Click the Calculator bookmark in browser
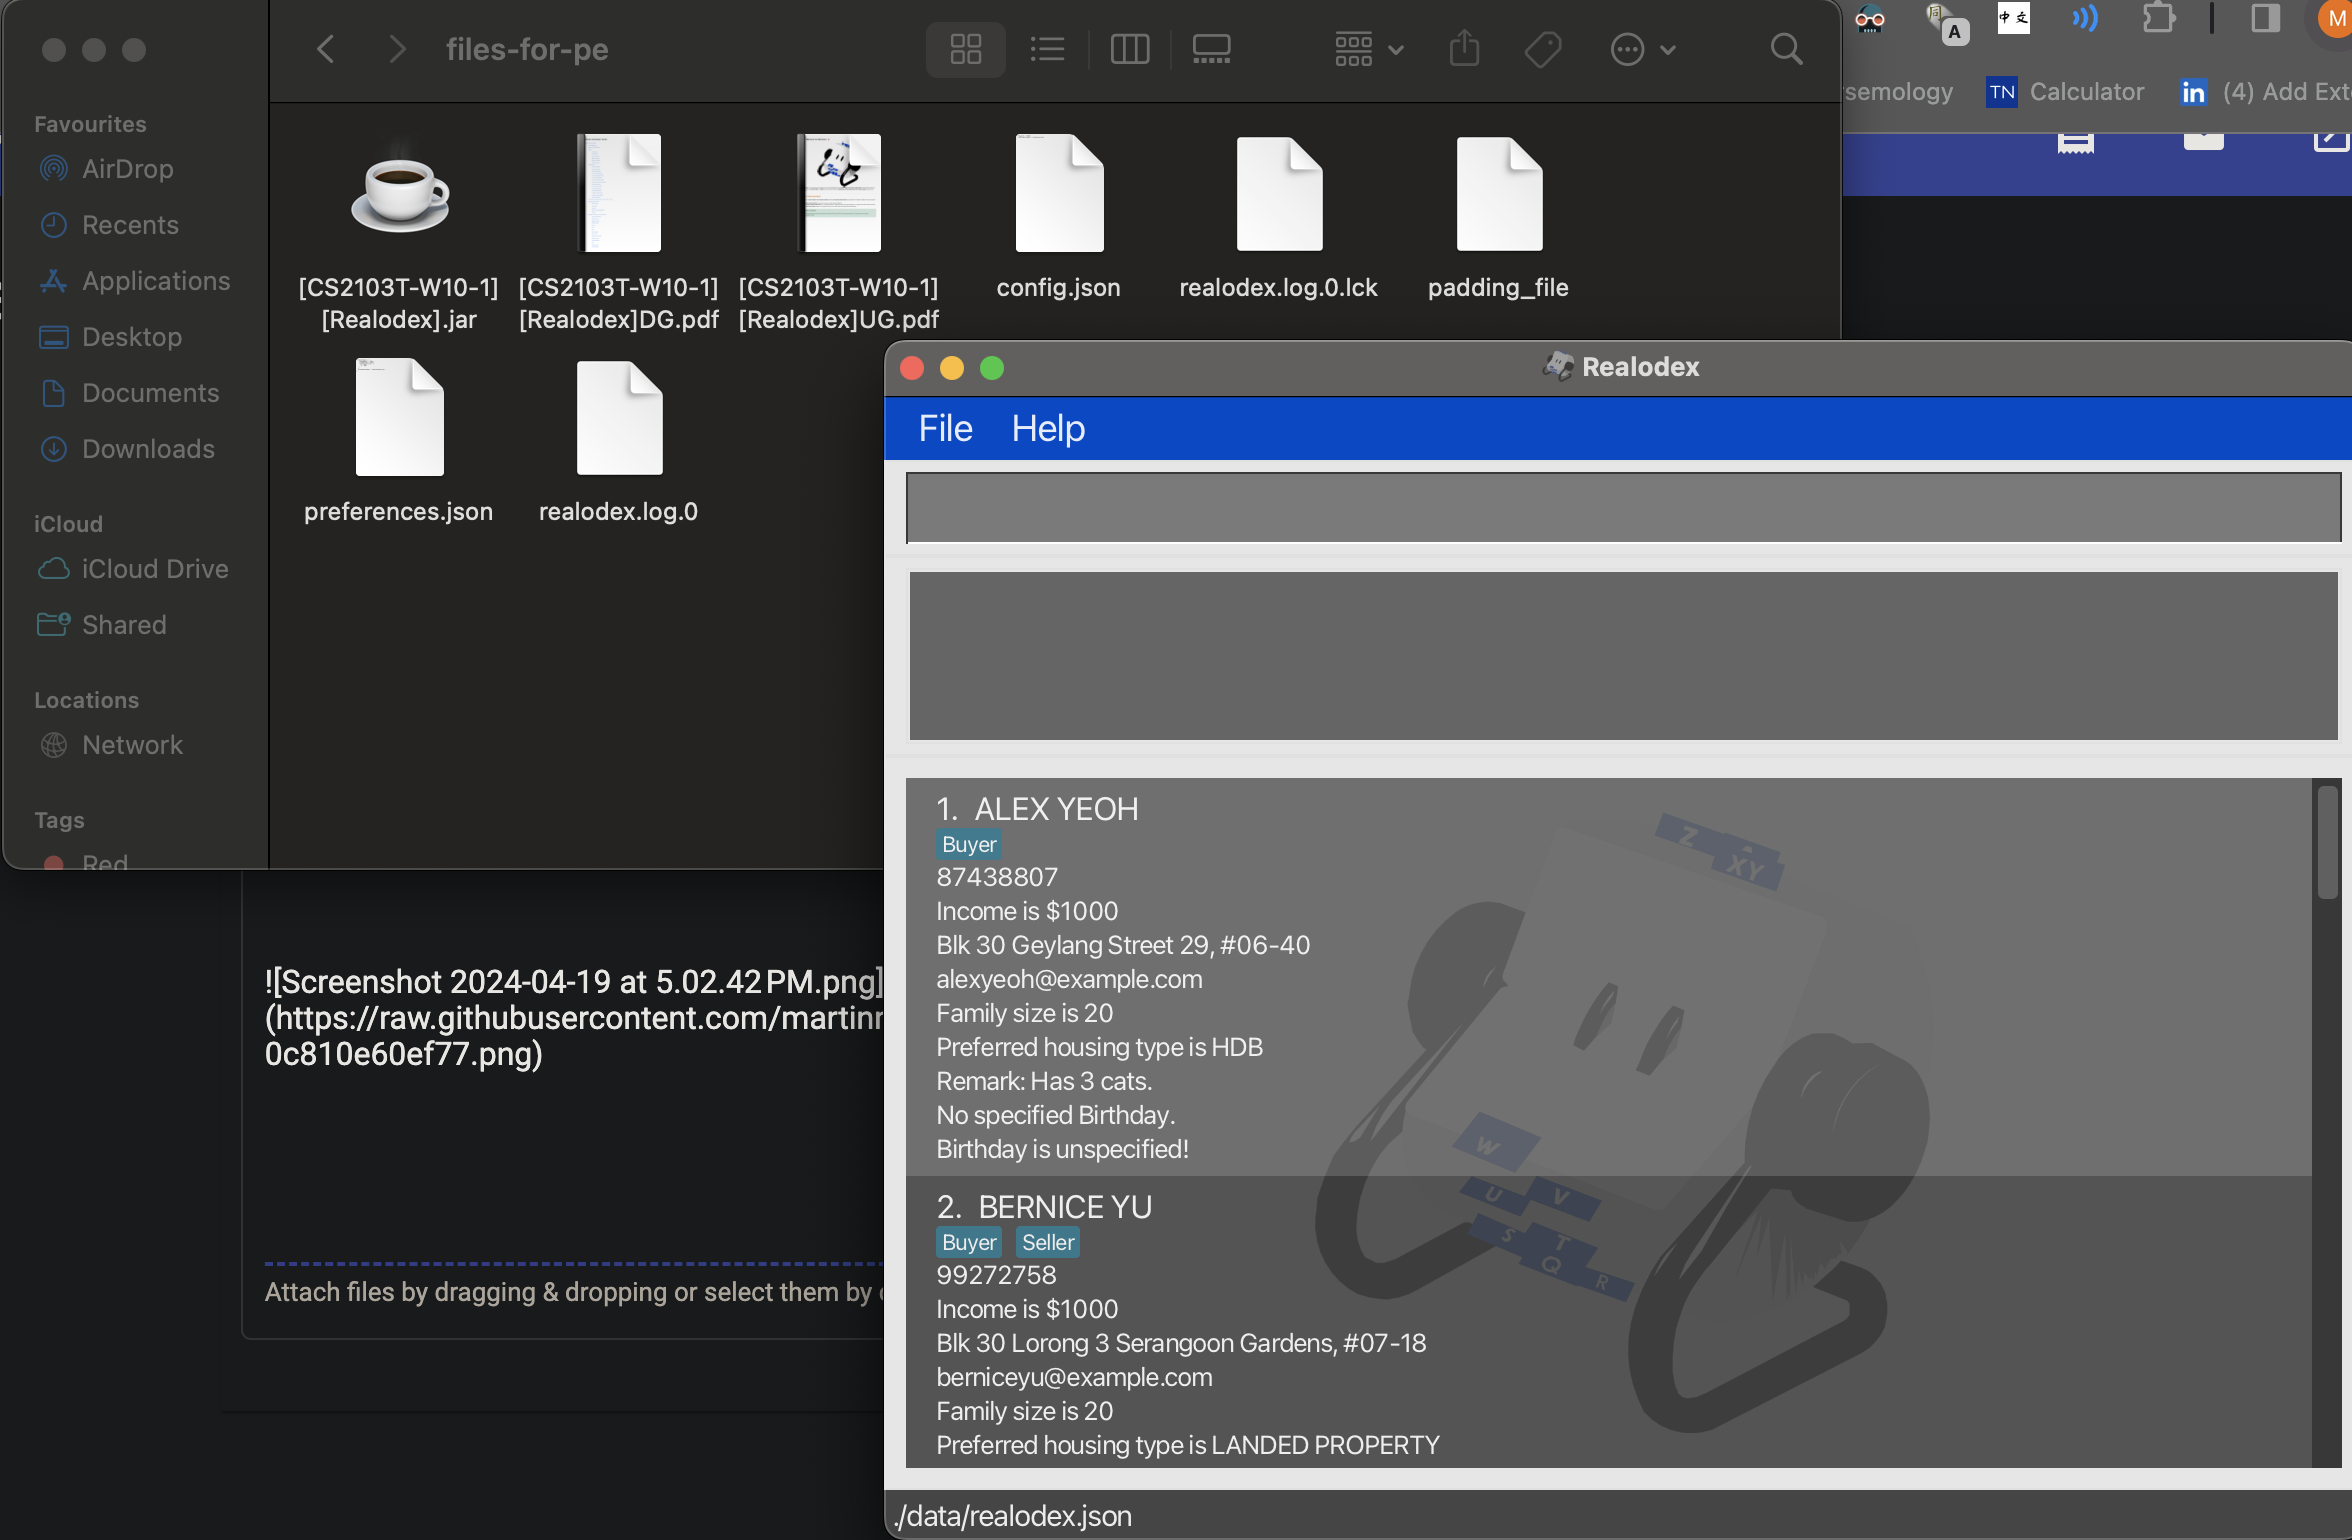The width and height of the screenshot is (2352, 1540). point(2086,92)
